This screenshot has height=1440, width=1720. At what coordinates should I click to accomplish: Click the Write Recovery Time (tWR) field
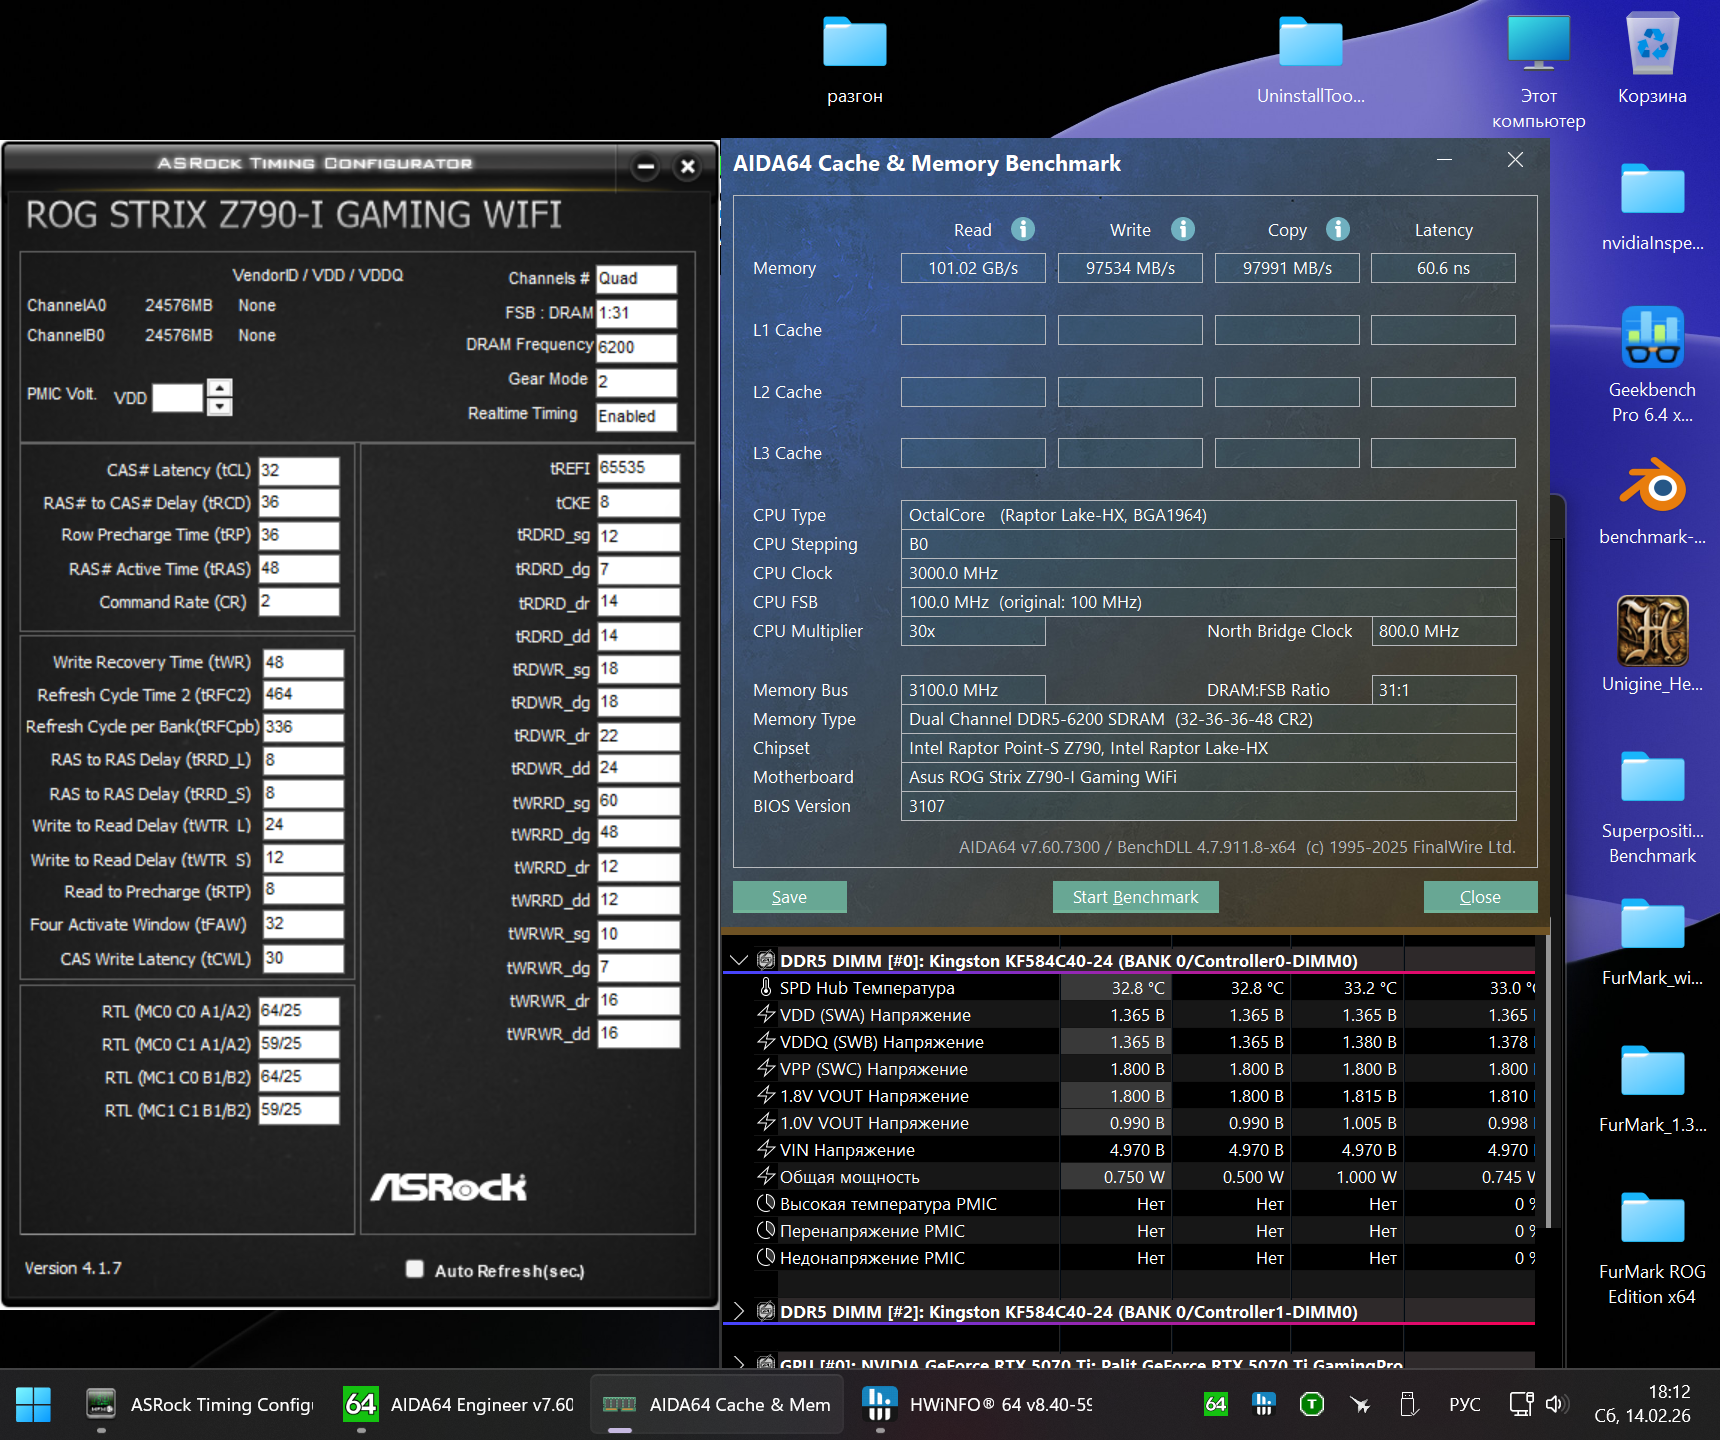[x=304, y=663]
